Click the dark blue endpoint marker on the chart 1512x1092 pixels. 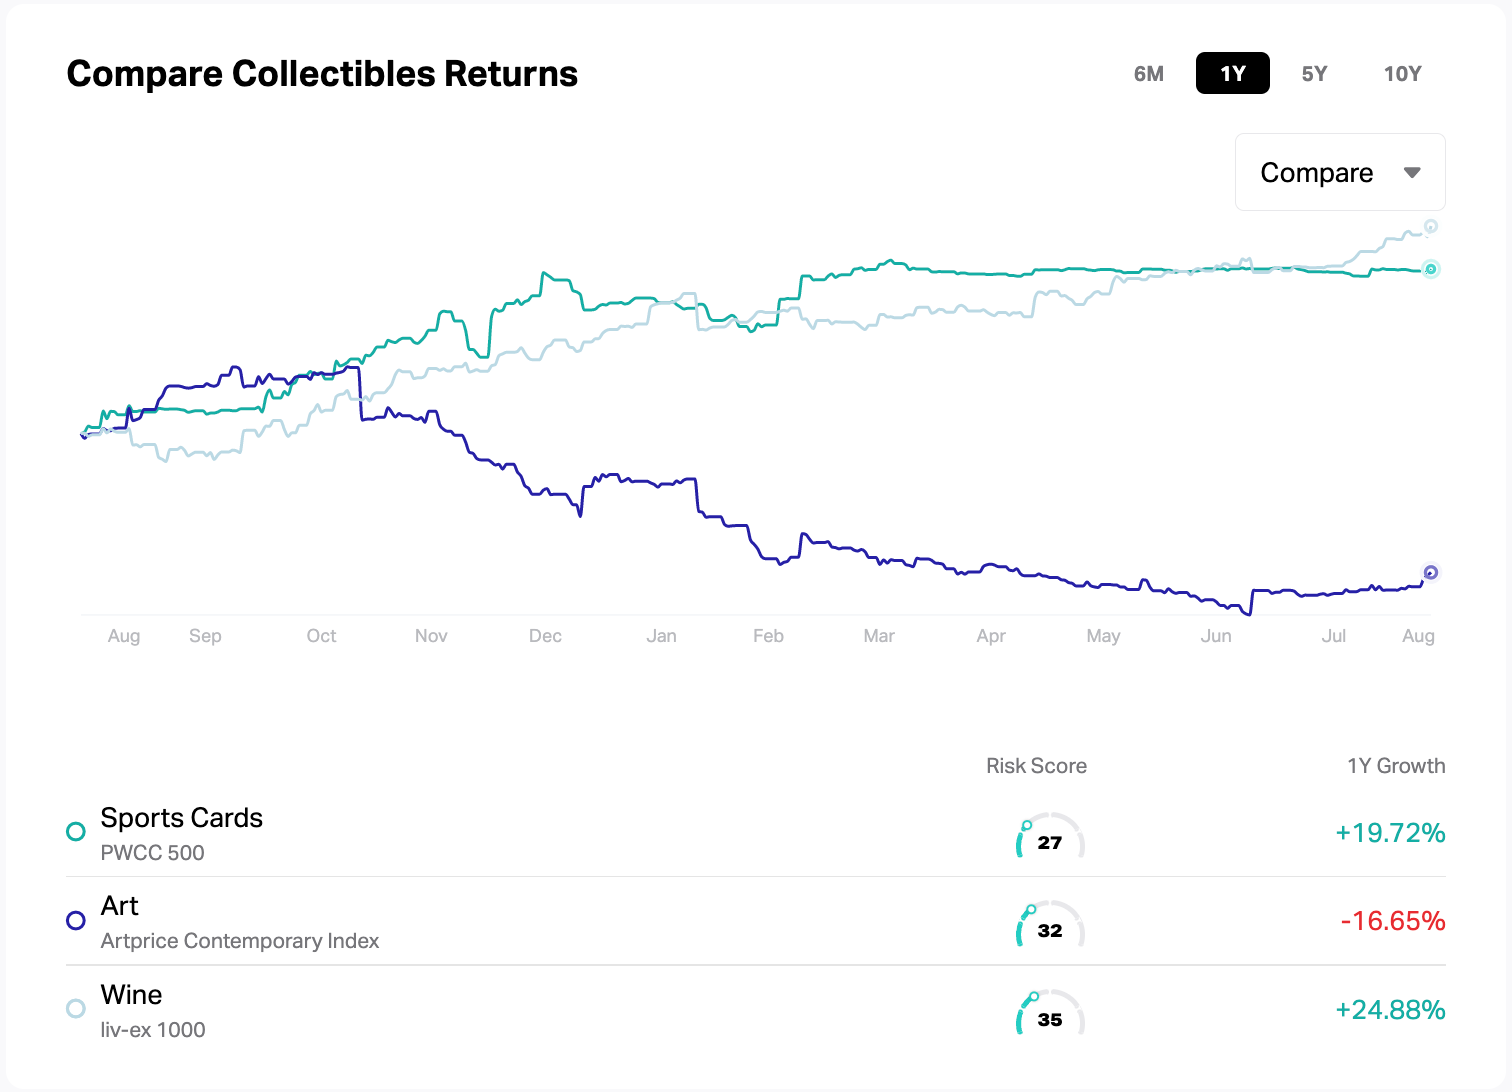[1431, 572]
